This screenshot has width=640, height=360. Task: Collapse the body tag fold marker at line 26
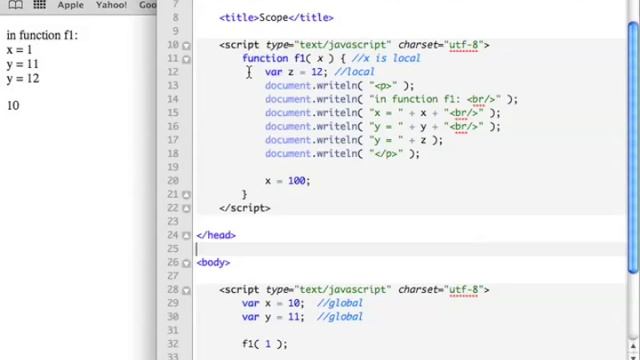click(x=186, y=263)
